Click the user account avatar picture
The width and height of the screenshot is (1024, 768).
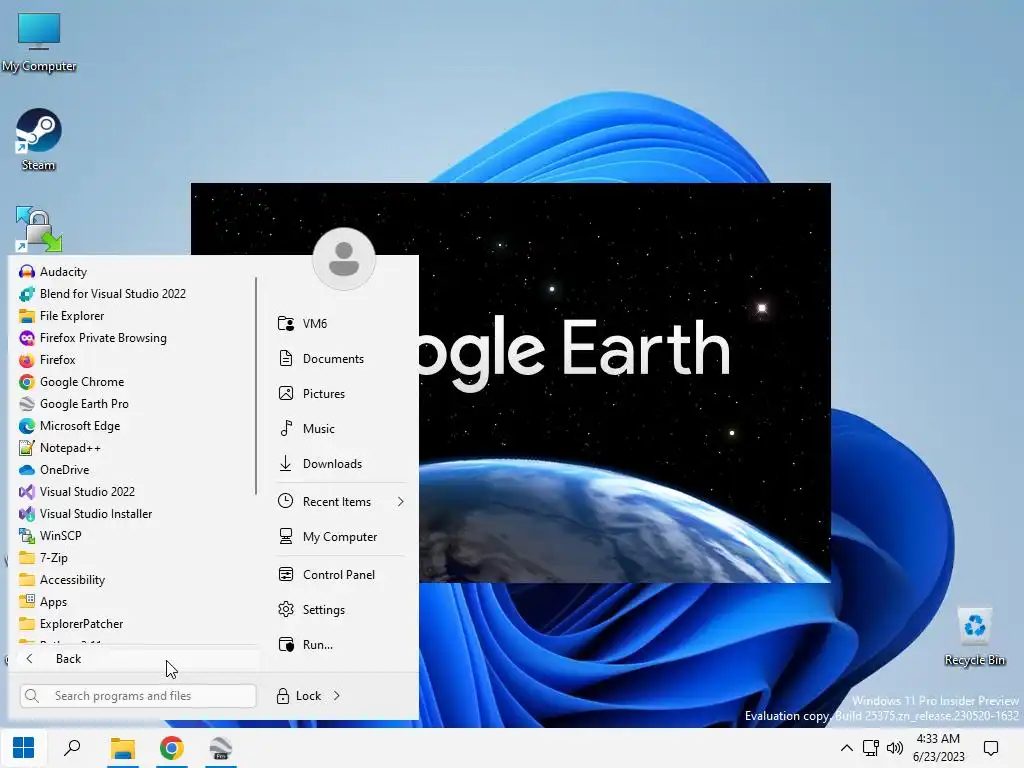click(x=344, y=259)
